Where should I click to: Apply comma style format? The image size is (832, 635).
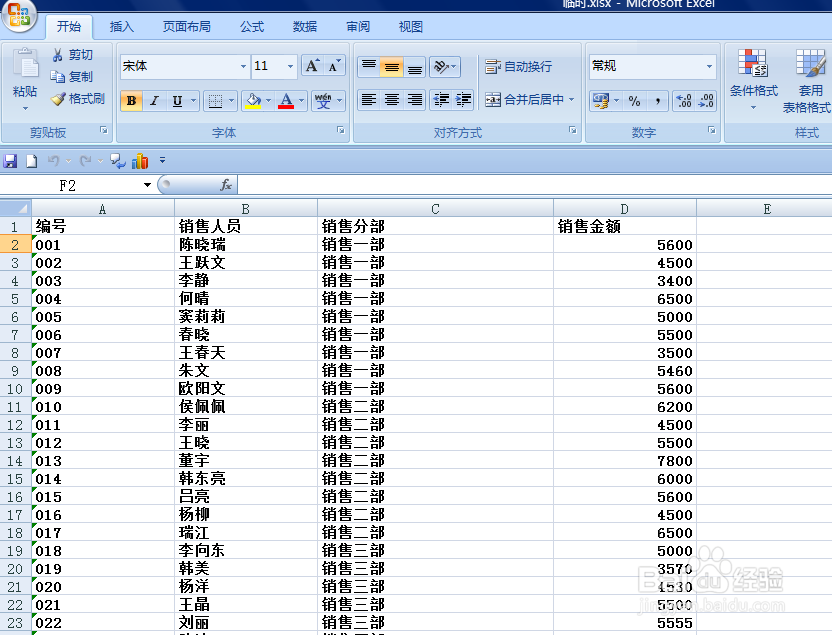657,100
